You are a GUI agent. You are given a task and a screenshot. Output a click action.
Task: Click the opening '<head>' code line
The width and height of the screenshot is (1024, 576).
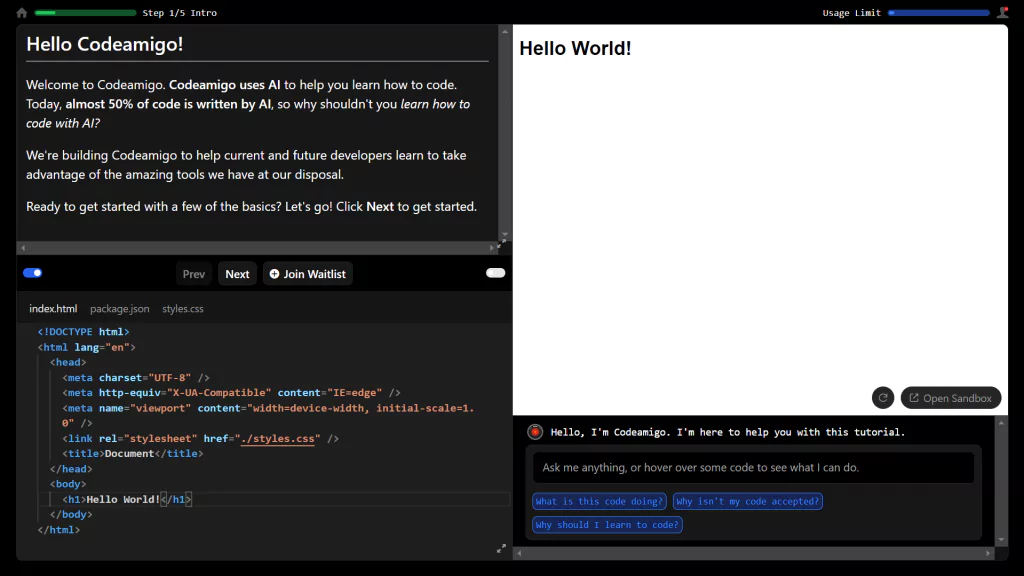point(68,362)
